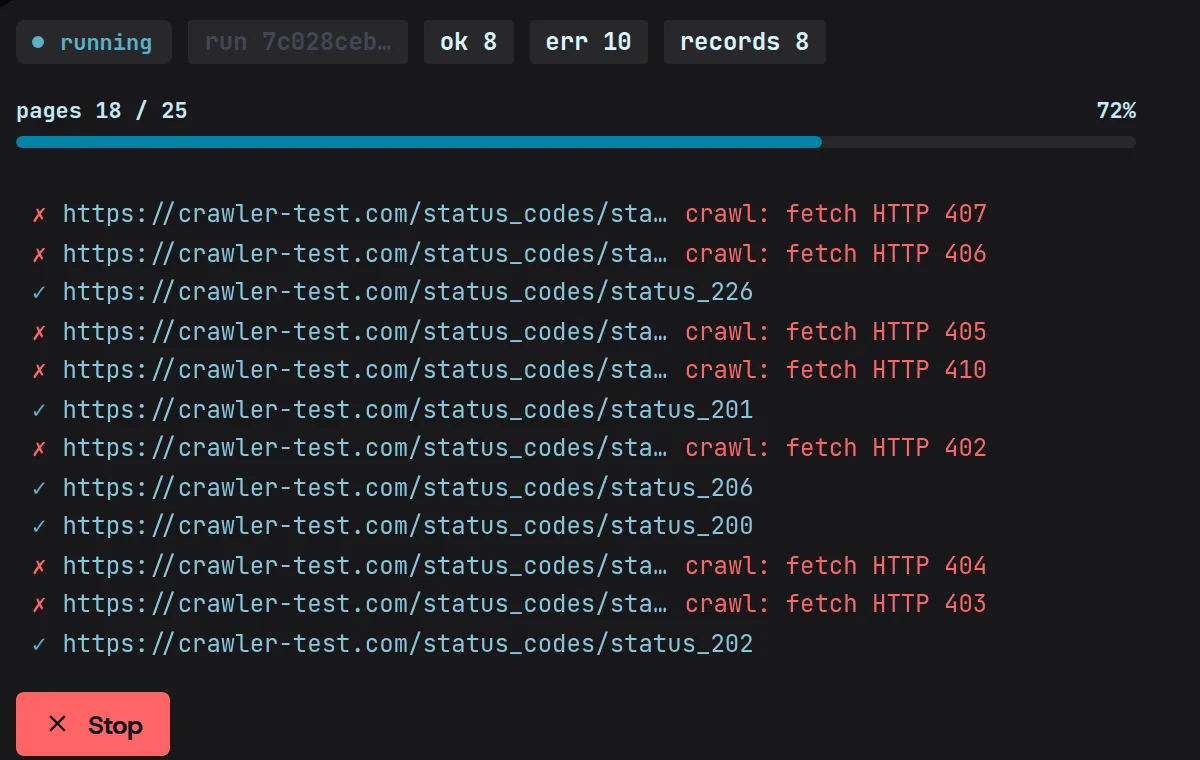Click the records 8 counter badge
Screen dimensions: 1200x760
[x=745, y=42]
